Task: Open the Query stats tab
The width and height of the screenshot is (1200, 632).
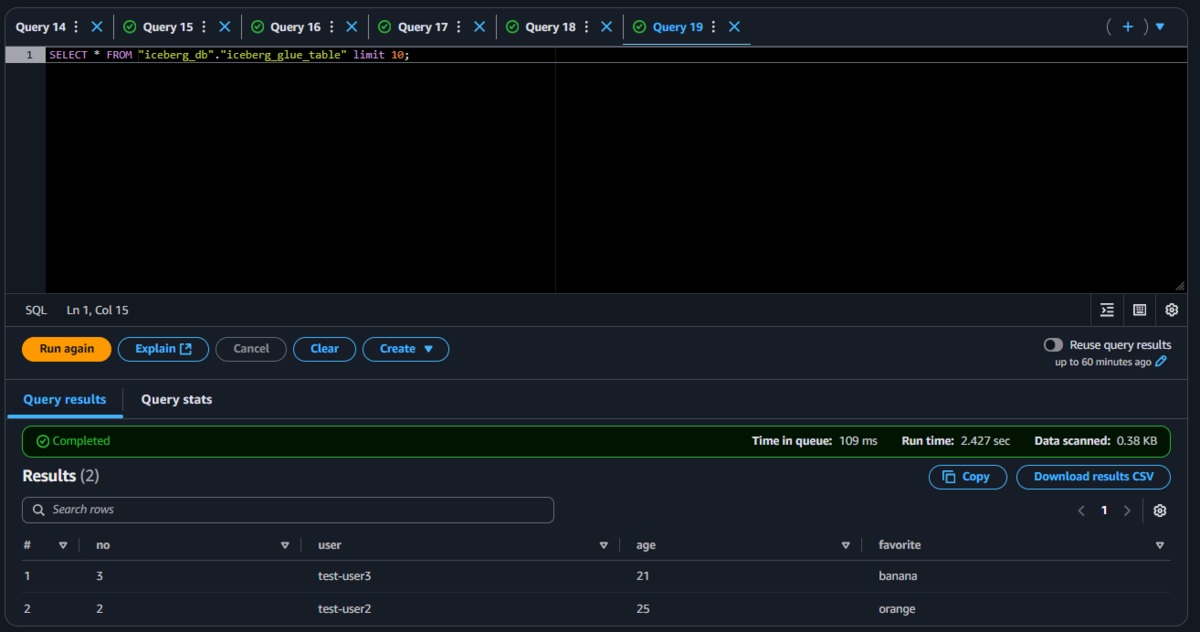Action: pyautogui.click(x=176, y=399)
